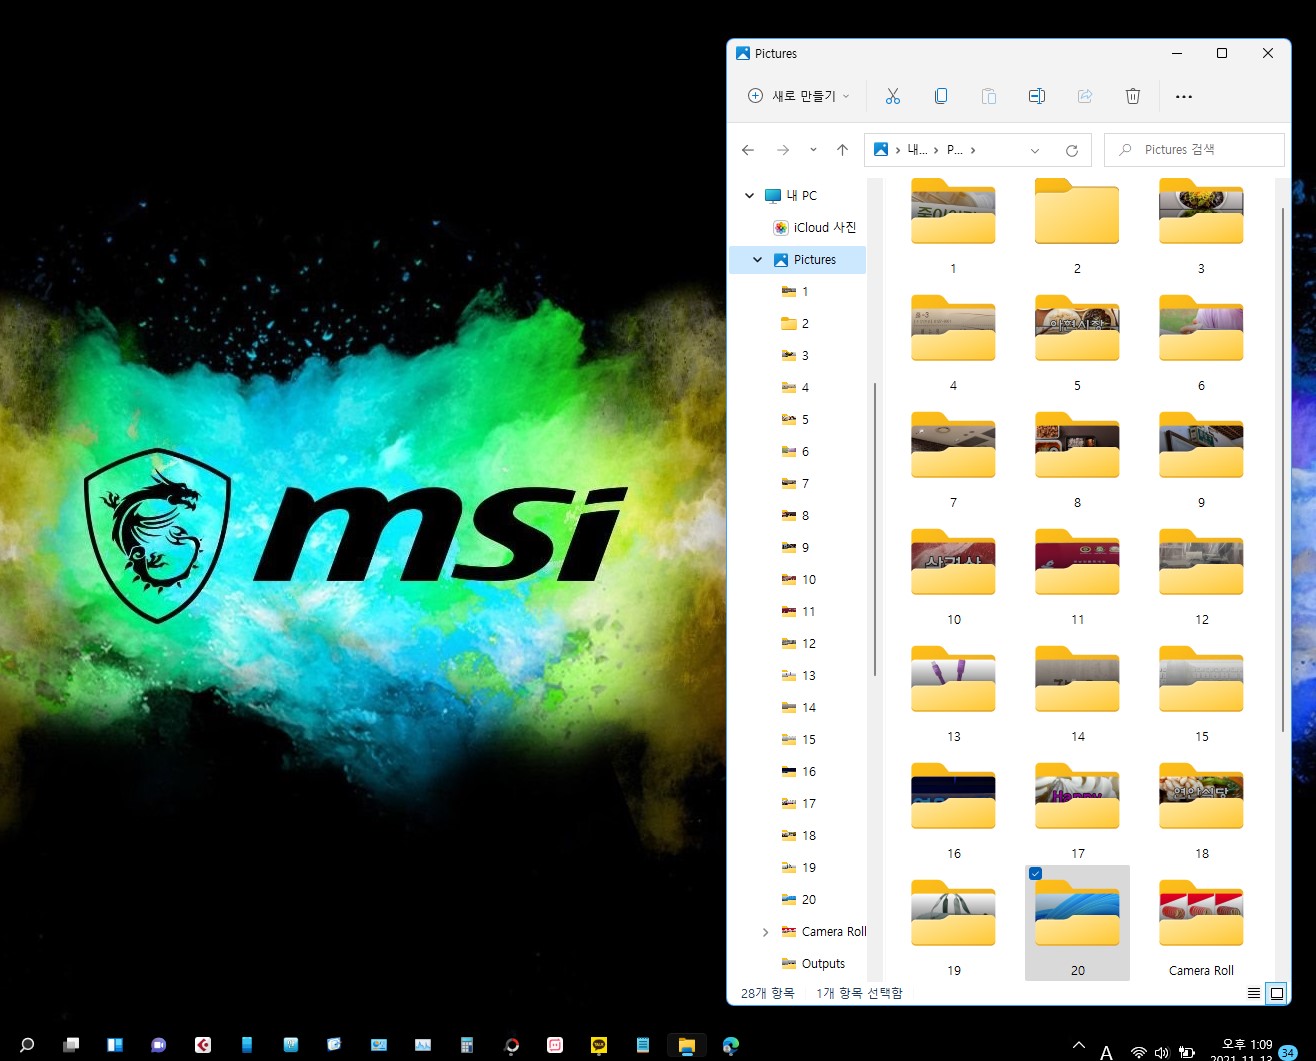Click the Copy icon in Explorer toolbar
The height and width of the screenshot is (1061, 1316).
pos(940,96)
